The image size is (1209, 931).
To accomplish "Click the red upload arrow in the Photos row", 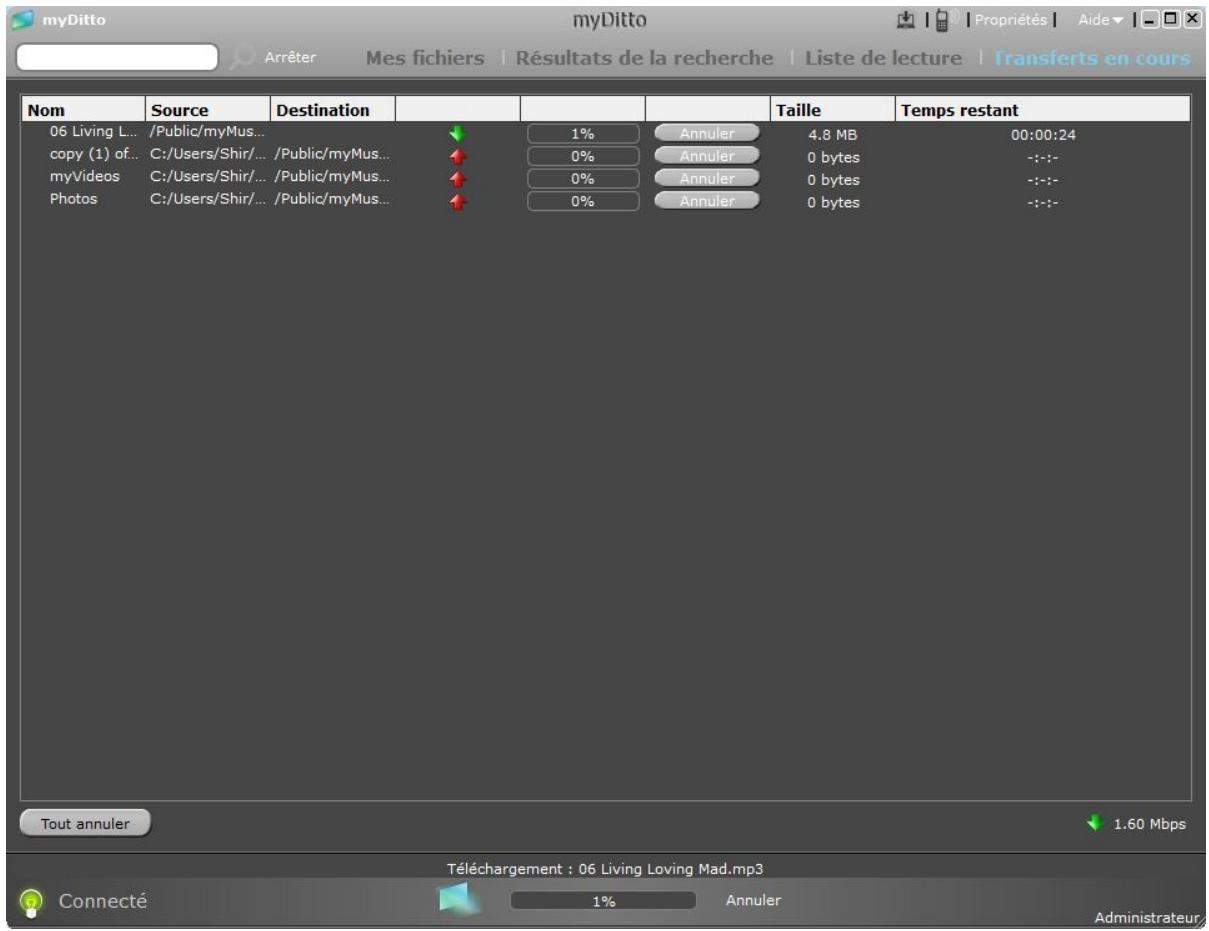I will coord(459,203).
